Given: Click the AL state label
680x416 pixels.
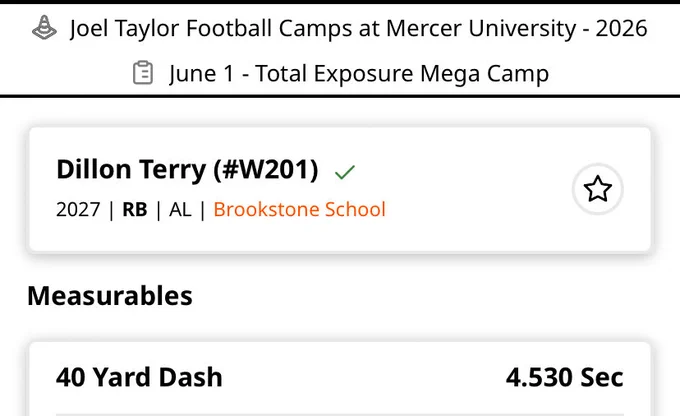Looking at the screenshot, I should (180, 210).
